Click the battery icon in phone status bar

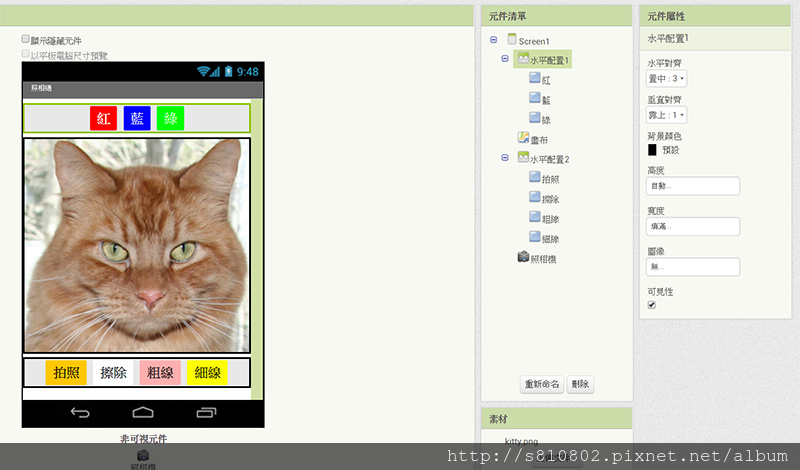click(x=229, y=71)
